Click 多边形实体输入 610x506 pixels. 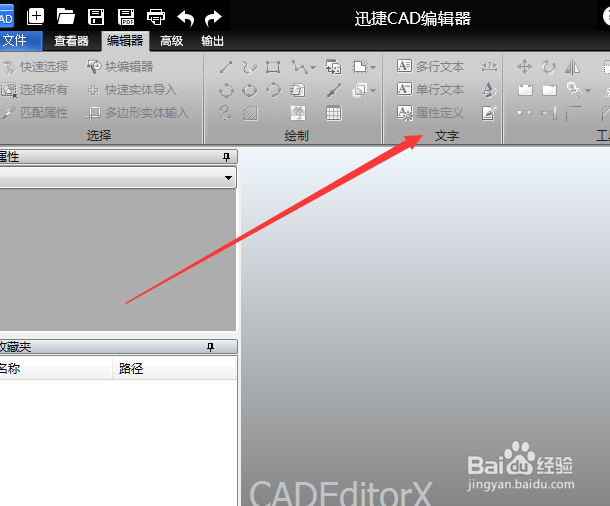(x=138, y=113)
